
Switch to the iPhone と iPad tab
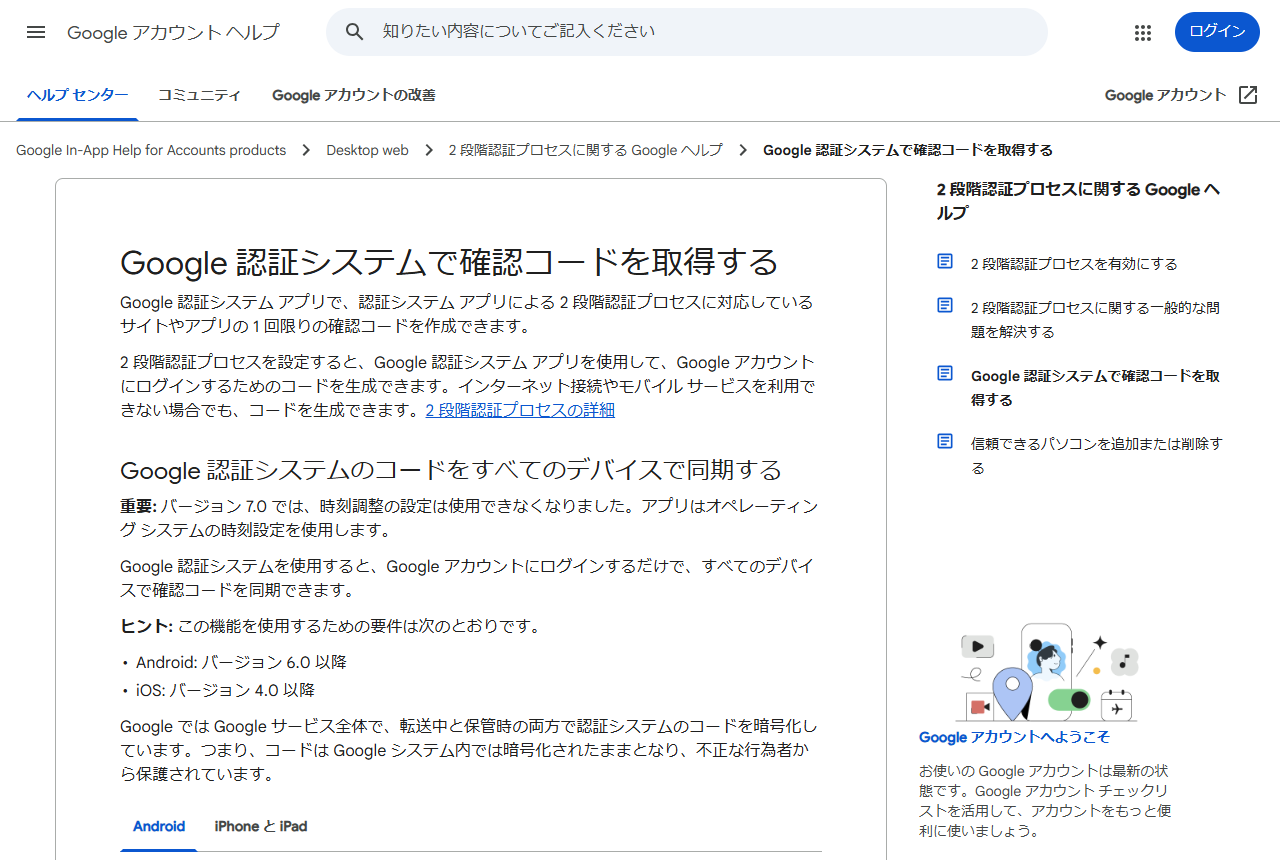tap(261, 826)
